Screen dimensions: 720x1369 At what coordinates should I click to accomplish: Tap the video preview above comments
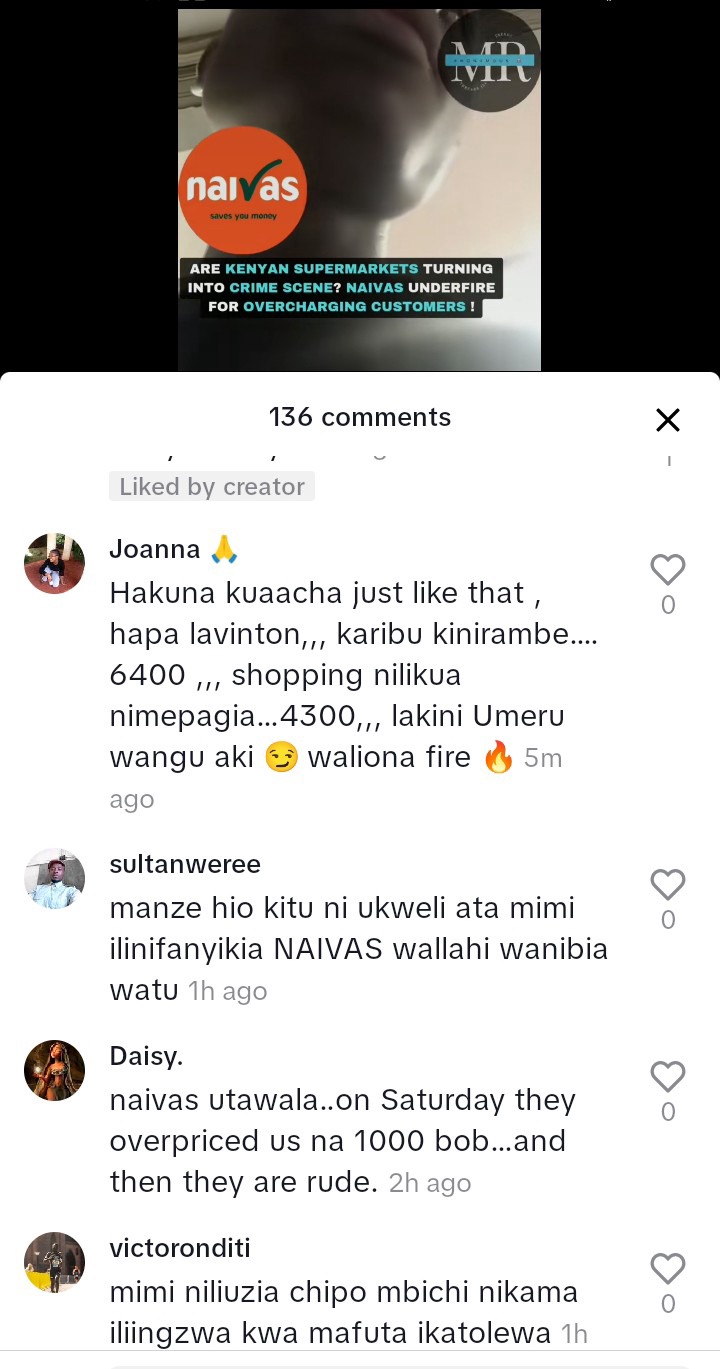[359, 190]
